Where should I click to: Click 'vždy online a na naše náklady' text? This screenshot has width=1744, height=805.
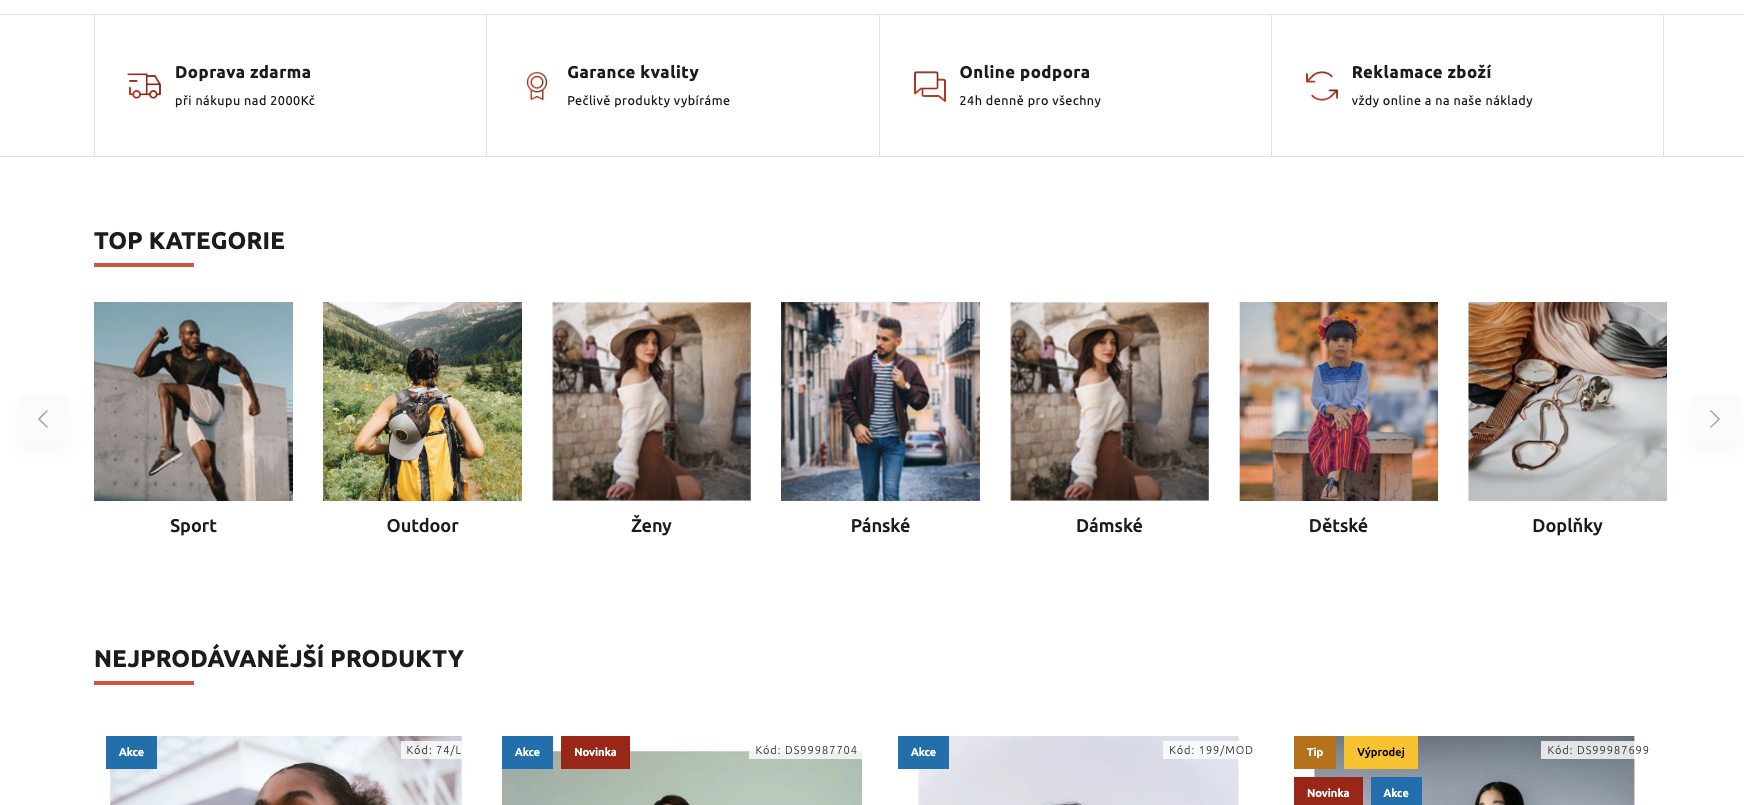click(1442, 101)
